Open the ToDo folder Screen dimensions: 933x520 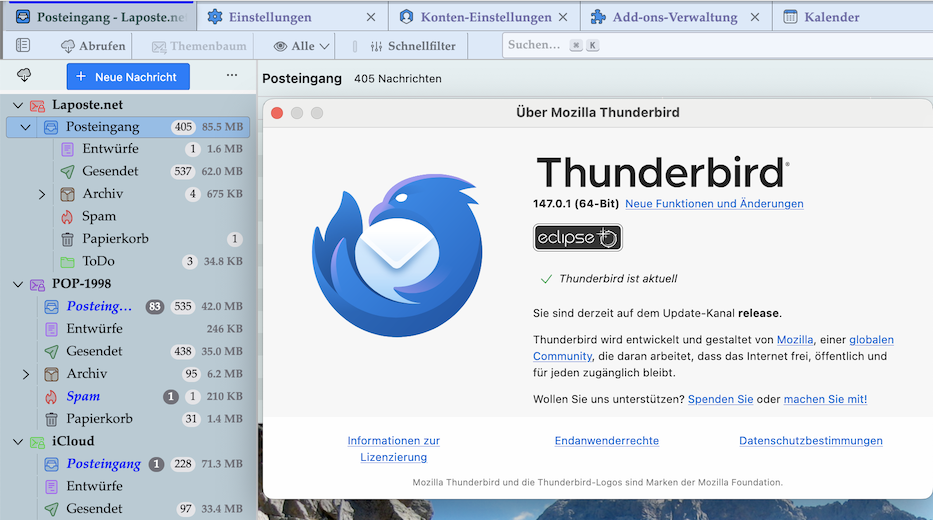click(x=98, y=261)
